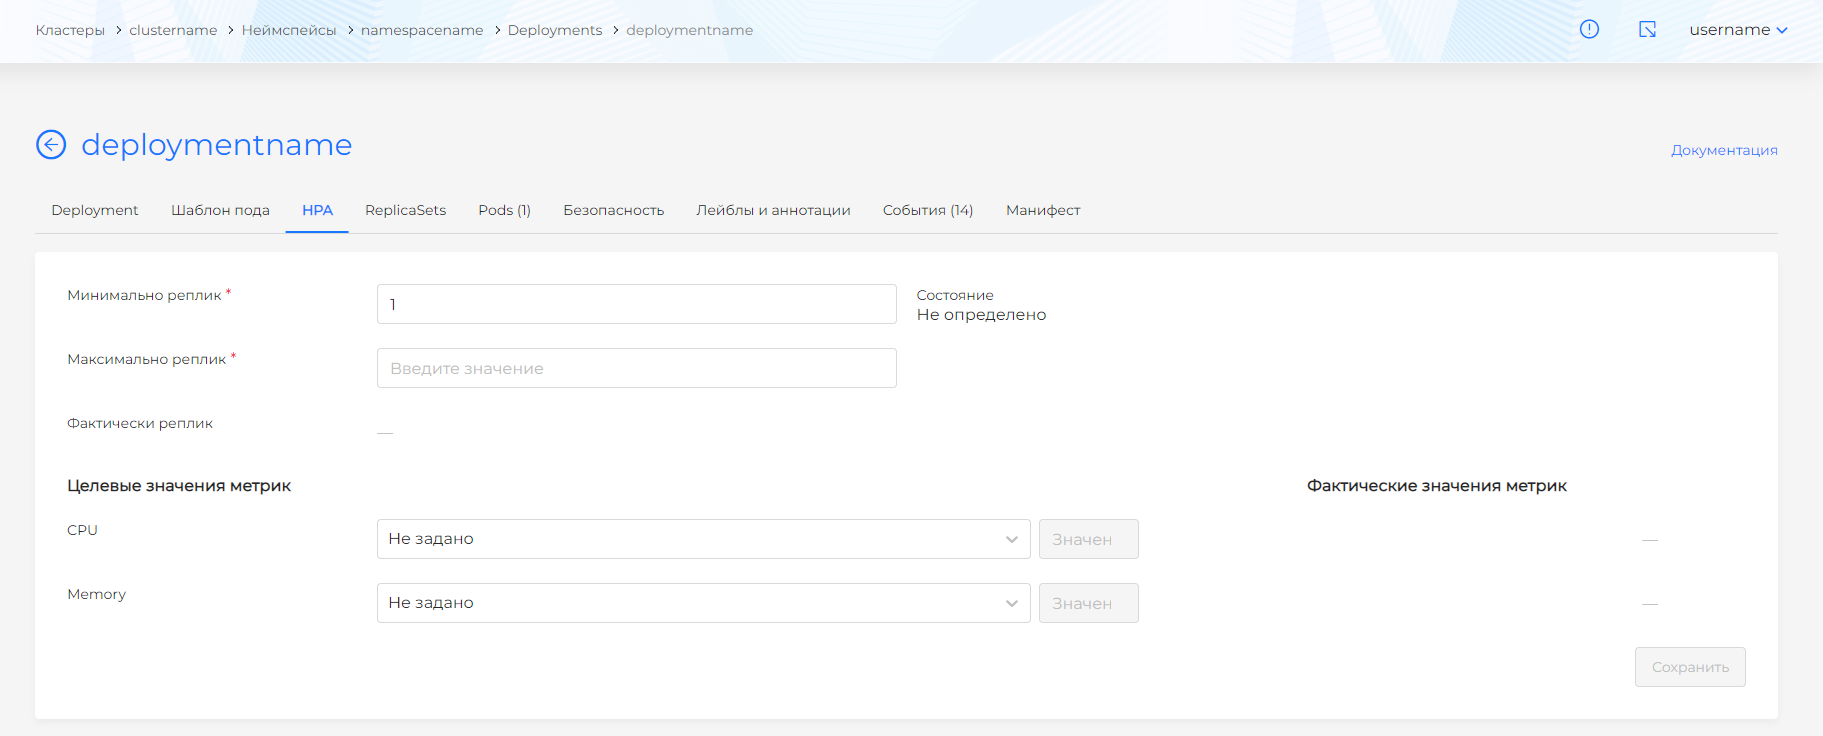
Task: Go to namespacename in the breadcrumb
Action: 422,30
